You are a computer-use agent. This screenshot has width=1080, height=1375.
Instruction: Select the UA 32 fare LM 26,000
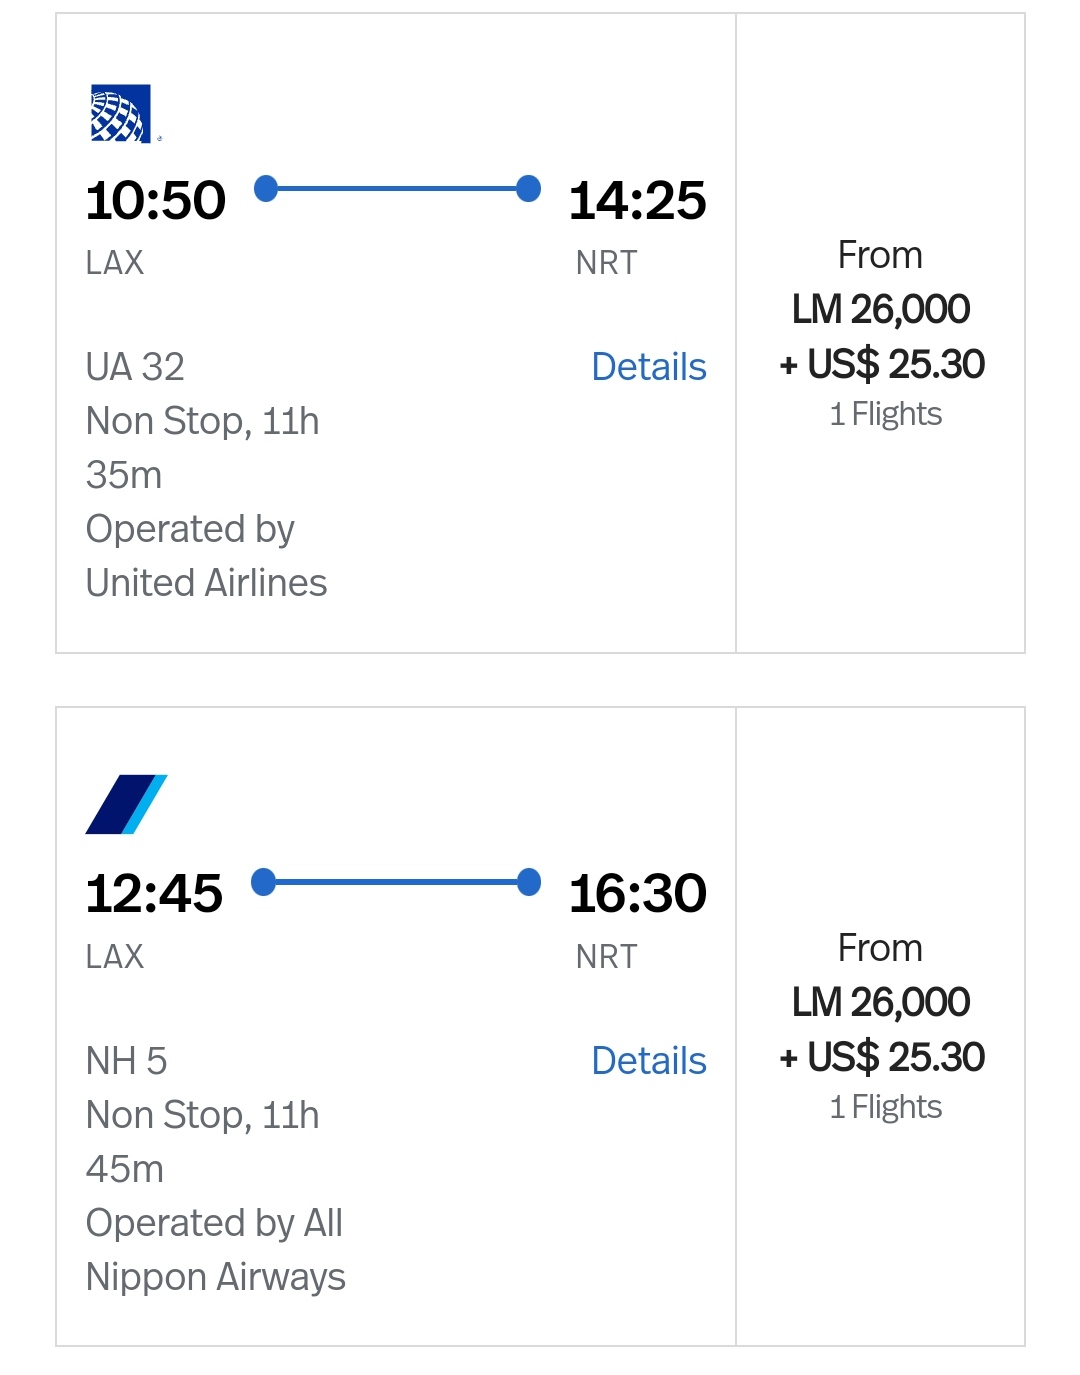(880, 310)
